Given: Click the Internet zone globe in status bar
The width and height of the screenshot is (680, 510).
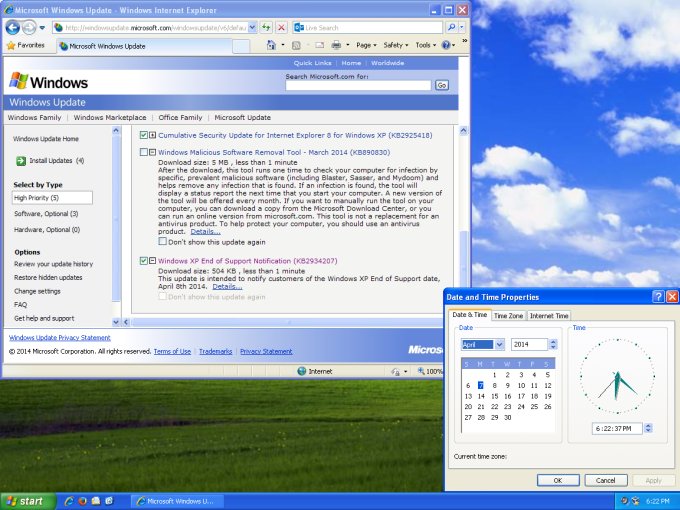Looking at the screenshot, I should coord(302,371).
